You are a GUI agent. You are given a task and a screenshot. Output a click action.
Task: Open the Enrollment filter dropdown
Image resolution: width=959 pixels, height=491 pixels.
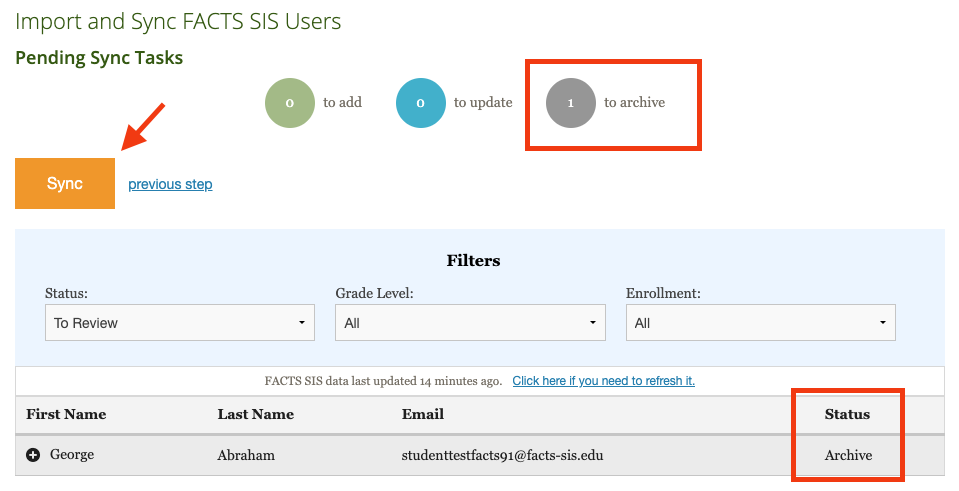click(x=760, y=323)
